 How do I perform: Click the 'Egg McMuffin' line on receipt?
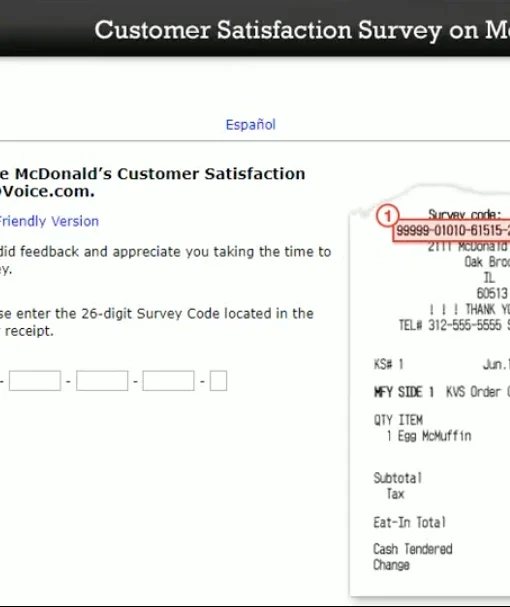tap(429, 436)
